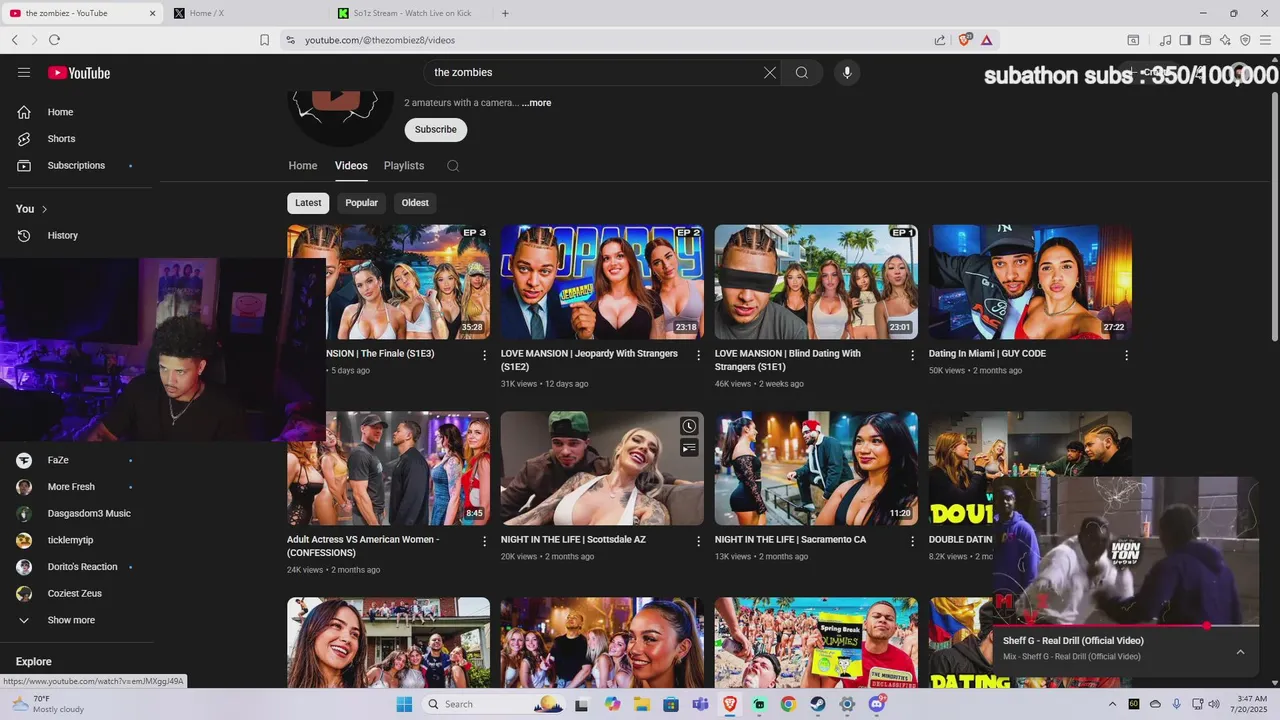Toggle the browser sidebar panel icon

click(x=1185, y=40)
